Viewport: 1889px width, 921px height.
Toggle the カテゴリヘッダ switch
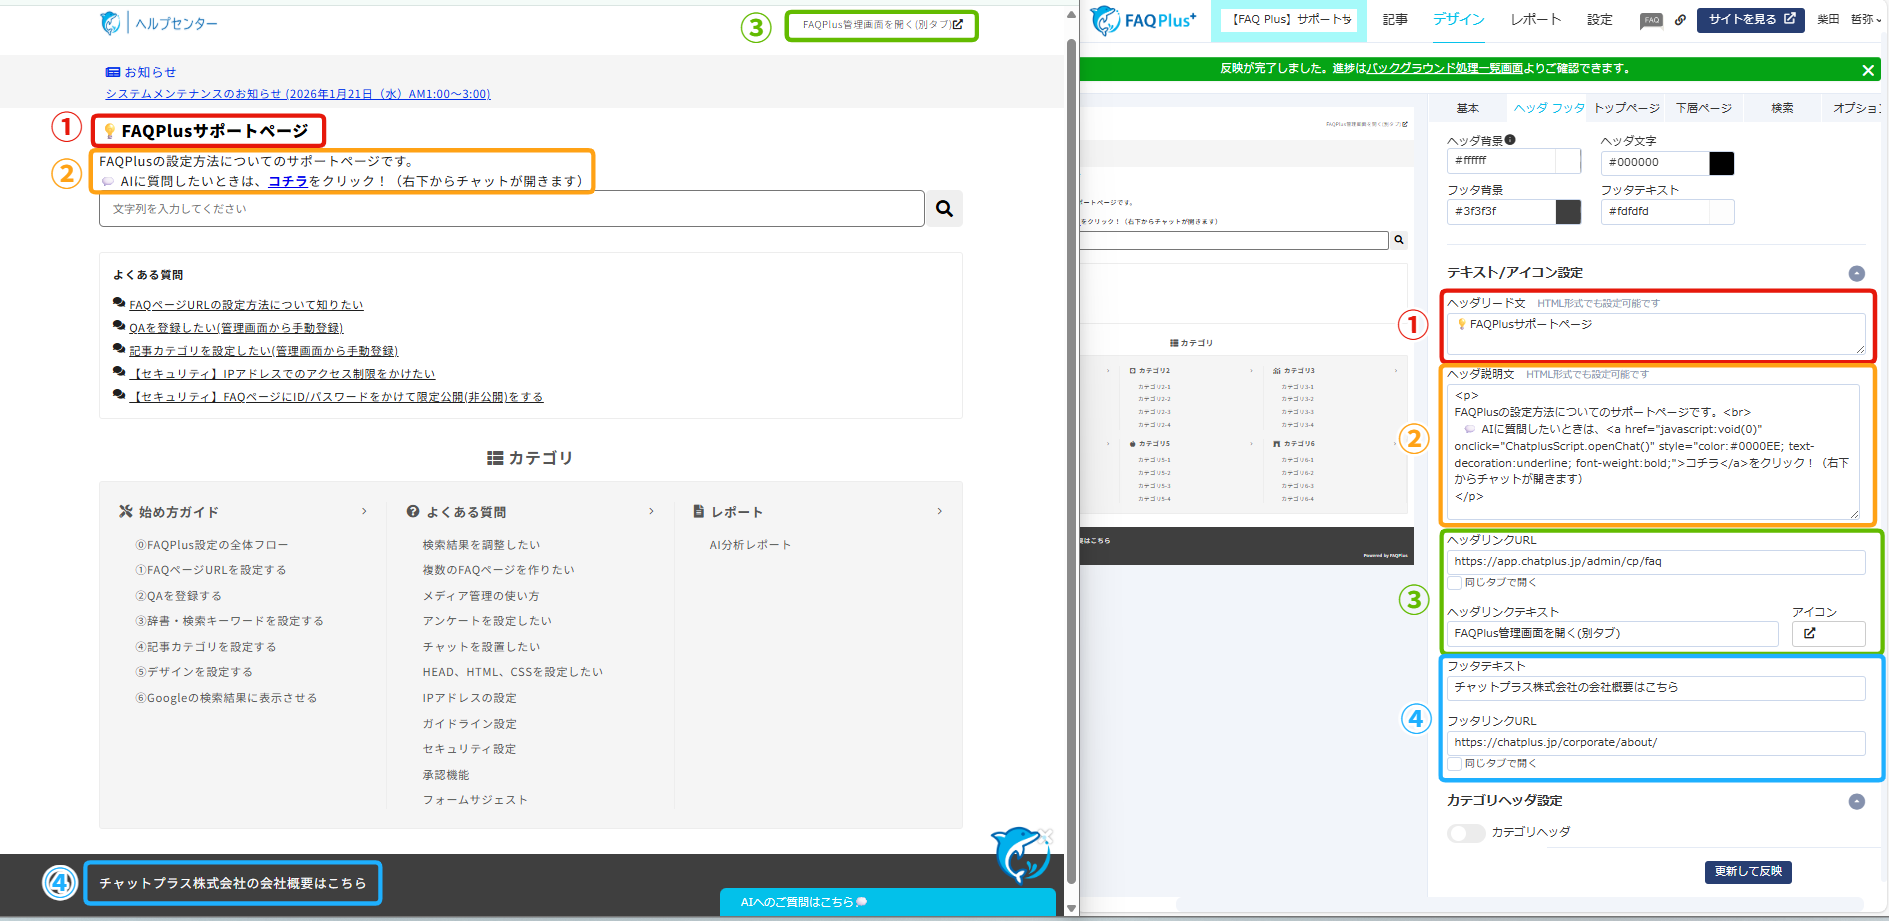(1466, 833)
